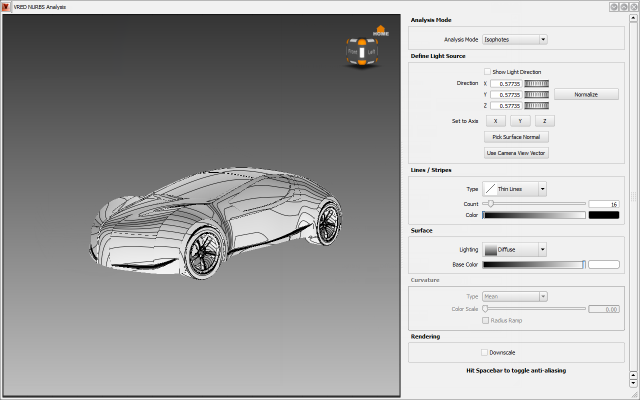Open the Analysis Mode dropdown

click(515, 40)
